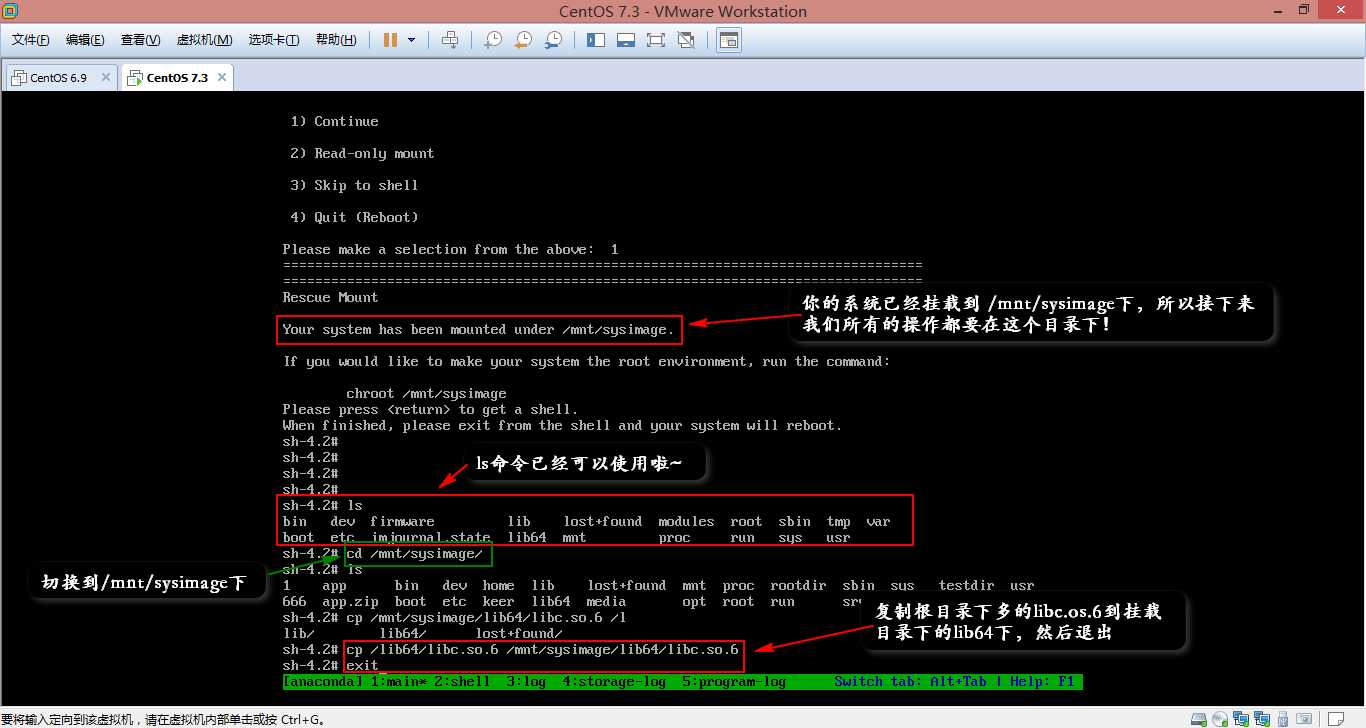Open the 编辑(E) menu
Screen dimensions: 1366x728
[x=85, y=40]
